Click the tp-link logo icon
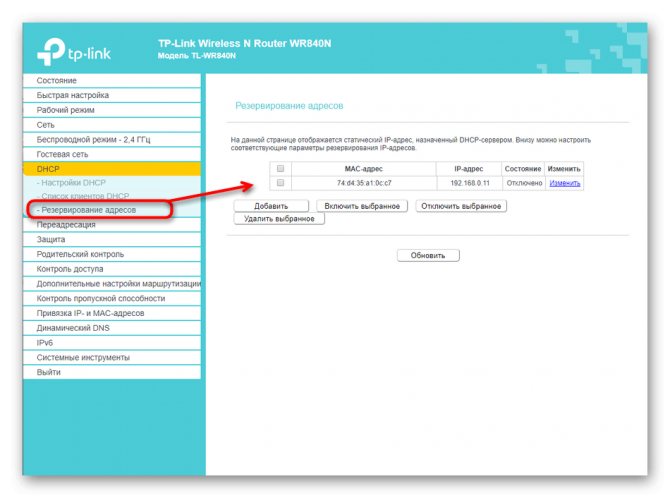Image resolution: width=670 pixels, height=498 pixels. 51,52
